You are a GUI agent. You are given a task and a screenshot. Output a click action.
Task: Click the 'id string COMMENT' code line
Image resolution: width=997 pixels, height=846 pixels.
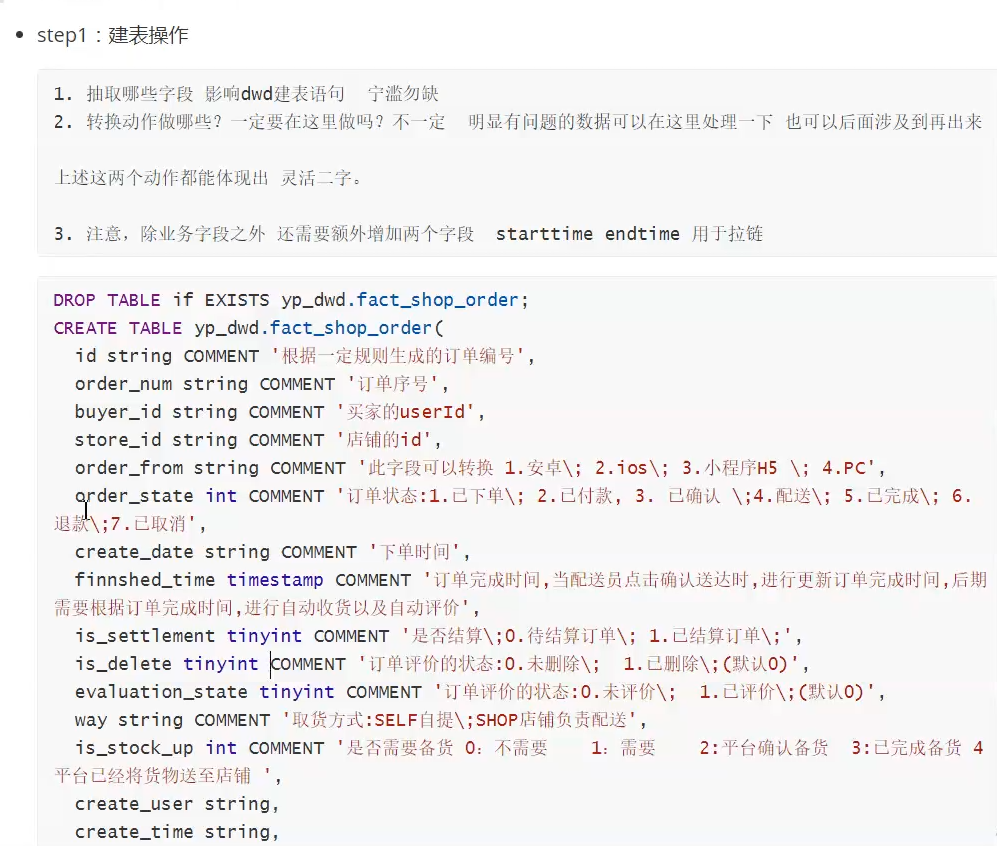pyautogui.click(x=305, y=356)
